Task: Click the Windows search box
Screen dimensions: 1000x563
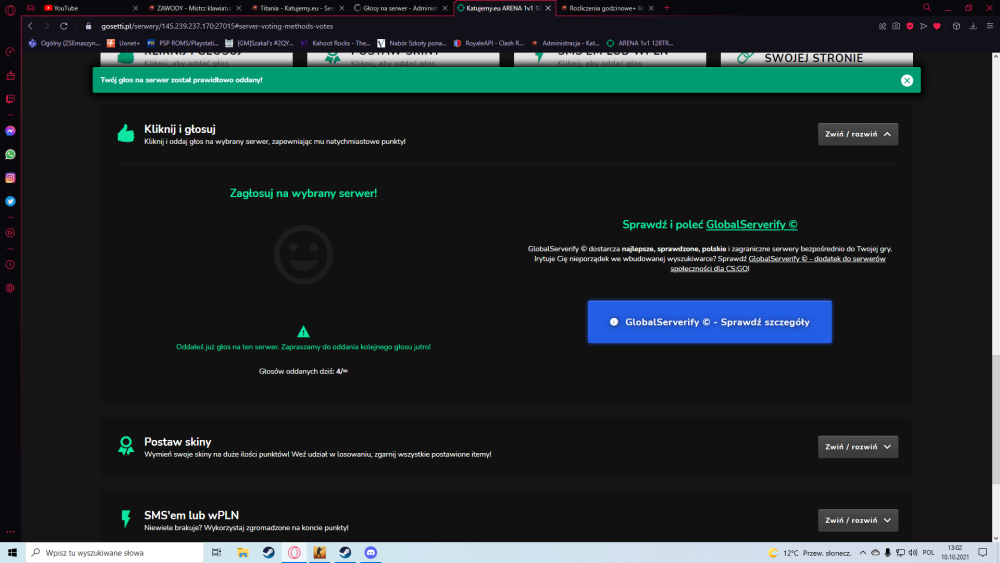Action: pos(115,553)
